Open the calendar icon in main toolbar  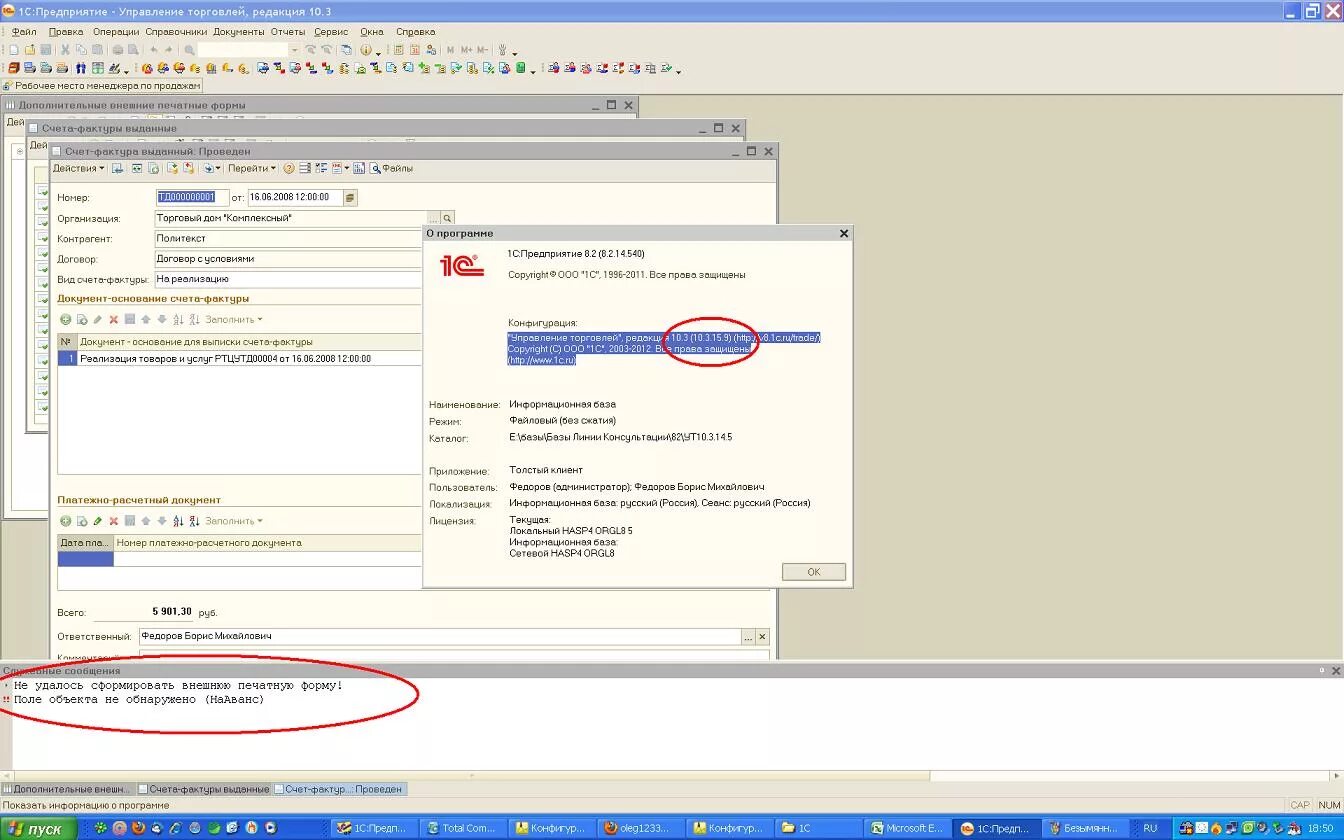coord(415,50)
